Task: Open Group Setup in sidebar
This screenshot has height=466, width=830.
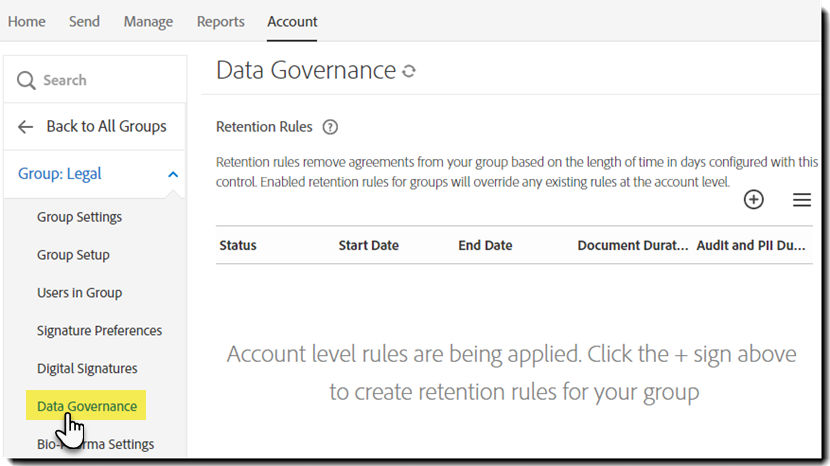Action: tap(74, 255)
